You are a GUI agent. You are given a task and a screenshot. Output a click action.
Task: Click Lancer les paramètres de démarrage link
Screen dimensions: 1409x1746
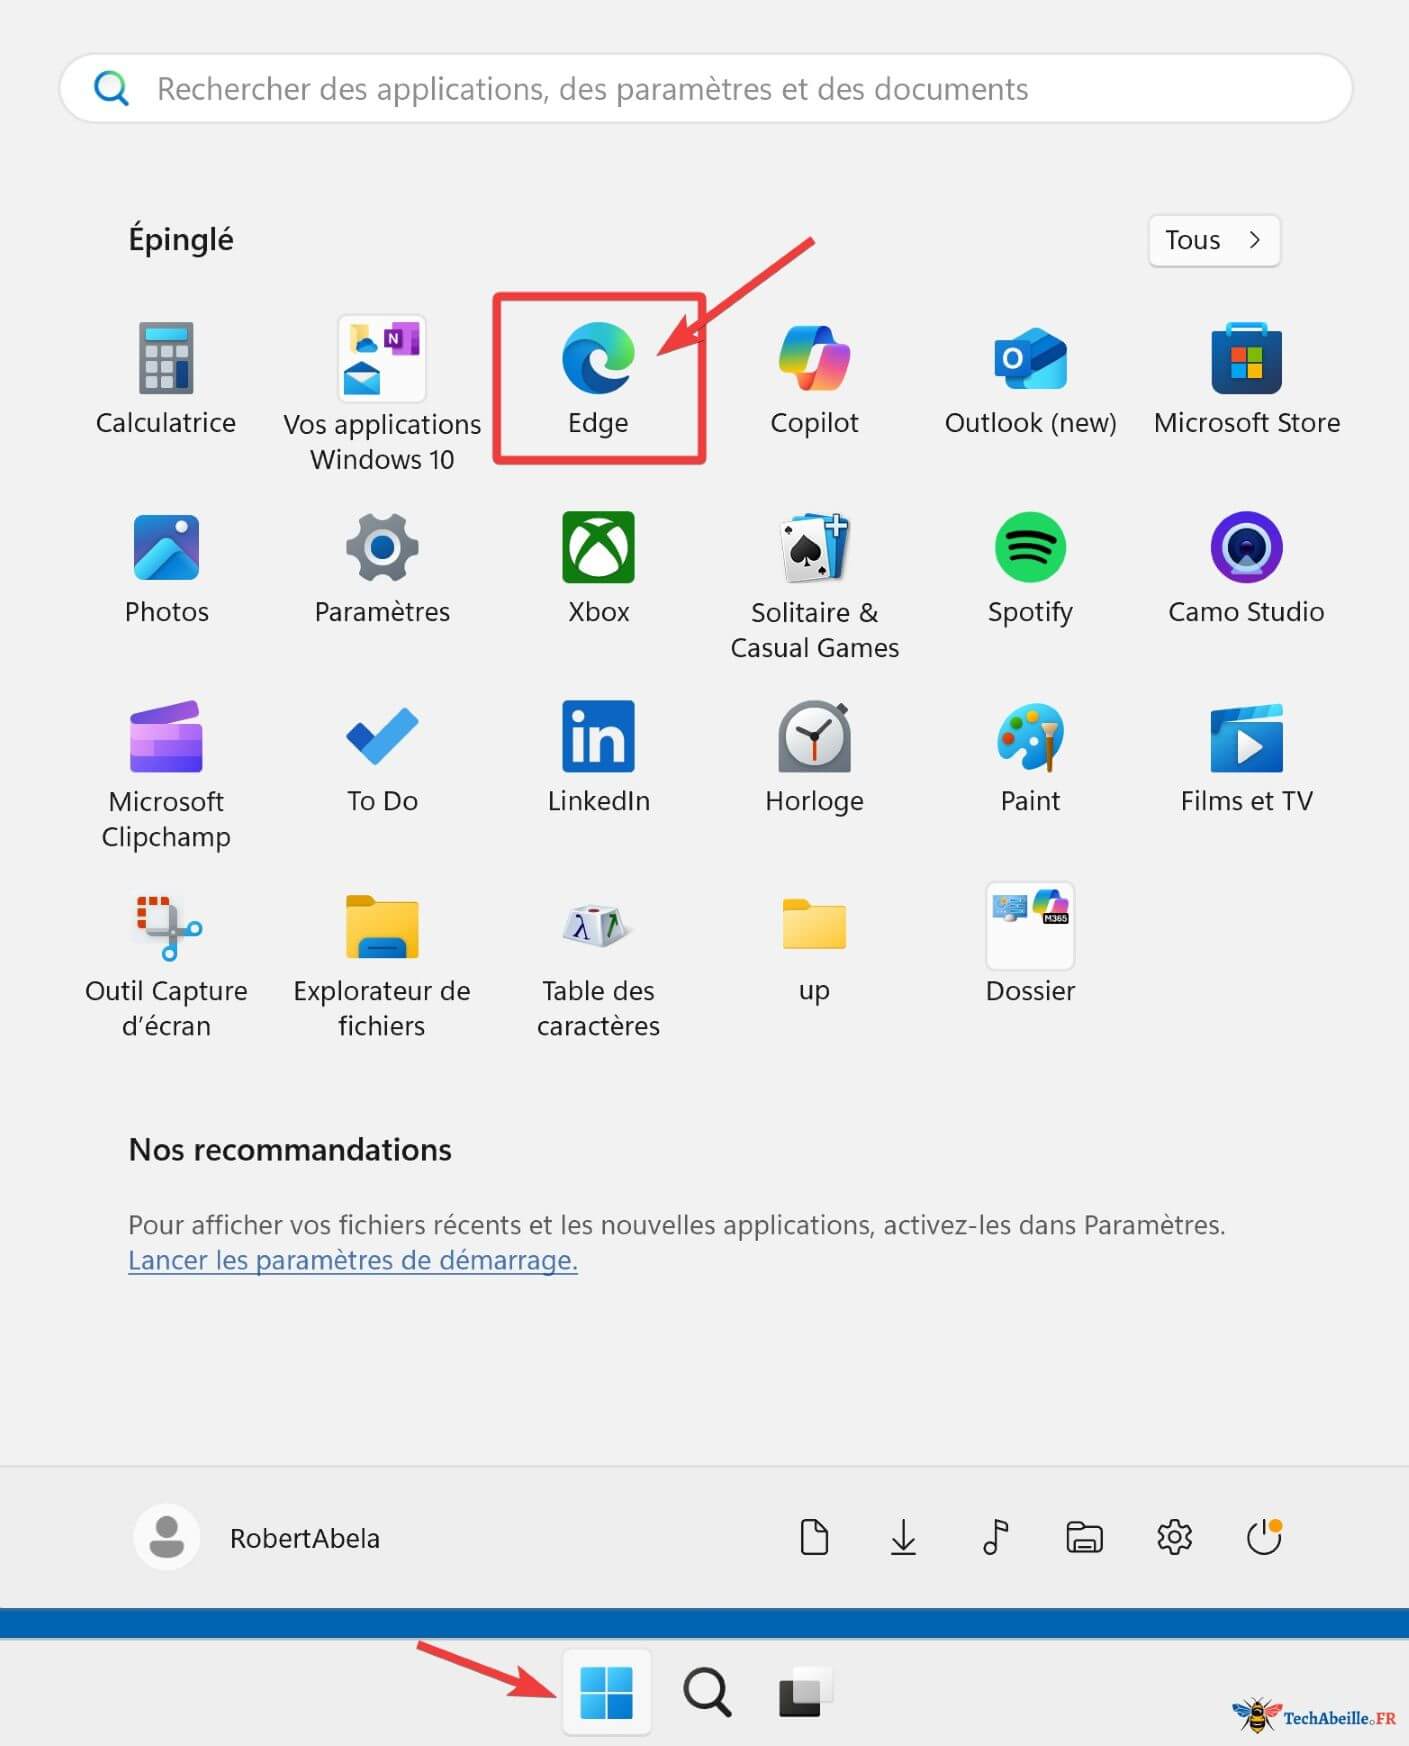click(353, 1260)
